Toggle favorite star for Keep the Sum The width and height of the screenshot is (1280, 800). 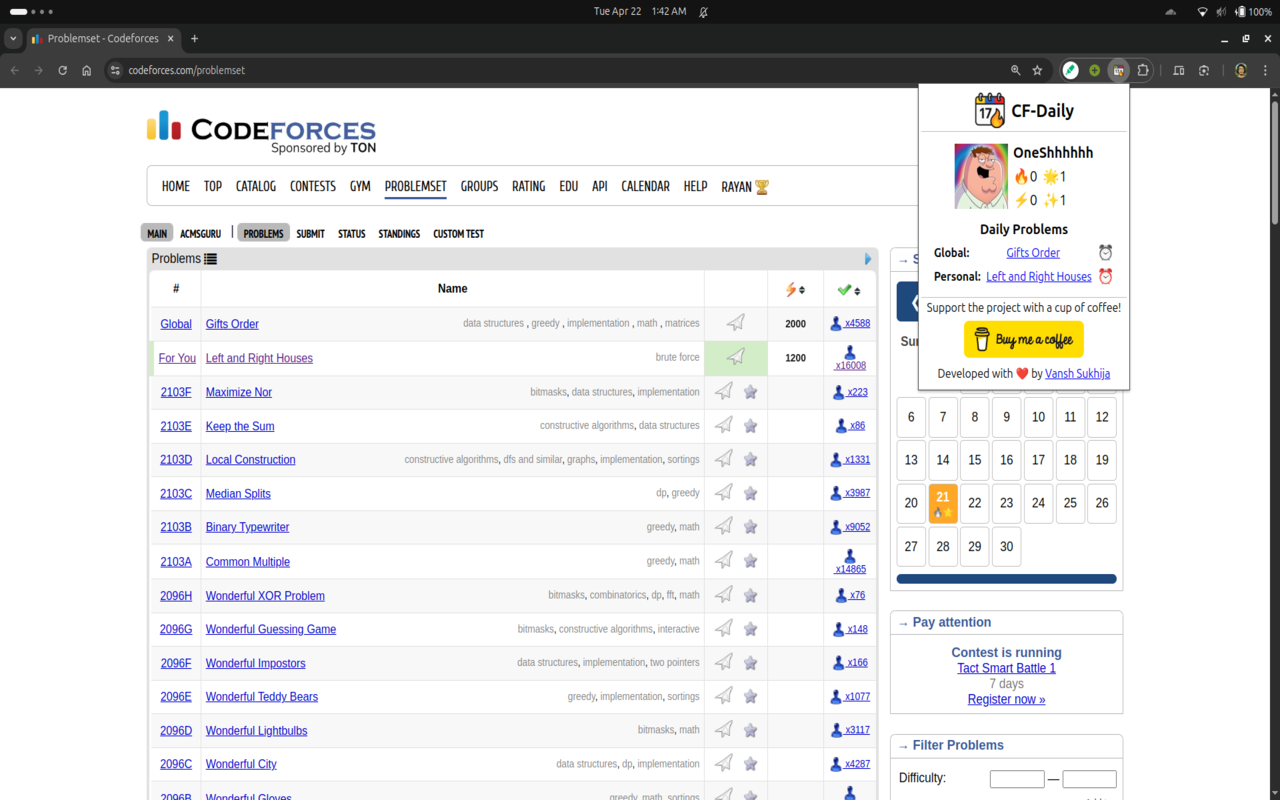click(750, 426)
